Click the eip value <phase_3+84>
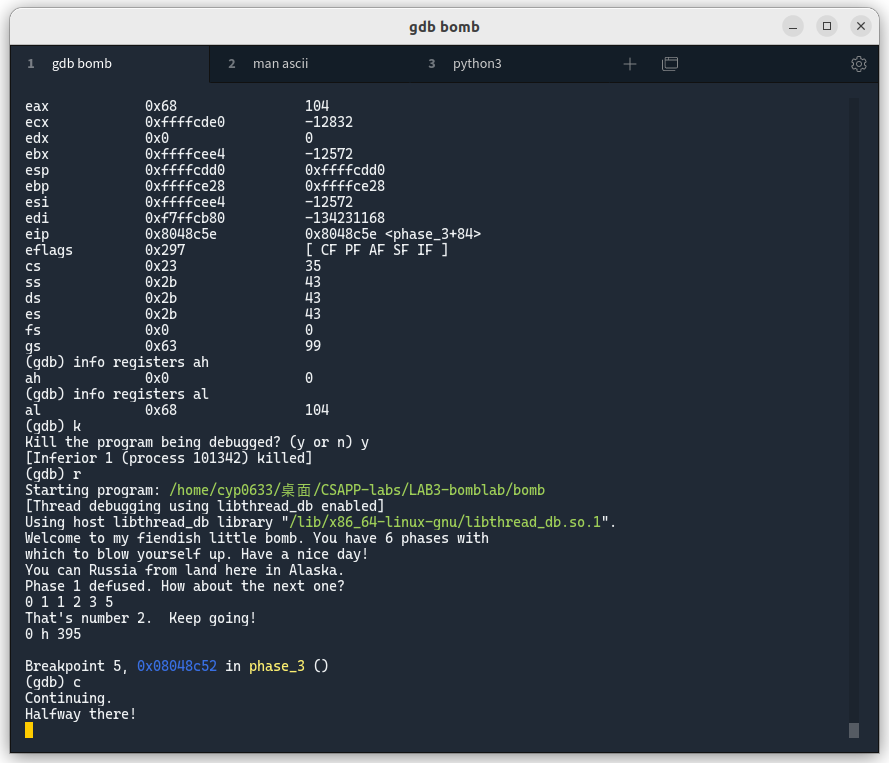The height and width of the screenshot is (763, 889). pyautogui.click(x=433, y=234)
